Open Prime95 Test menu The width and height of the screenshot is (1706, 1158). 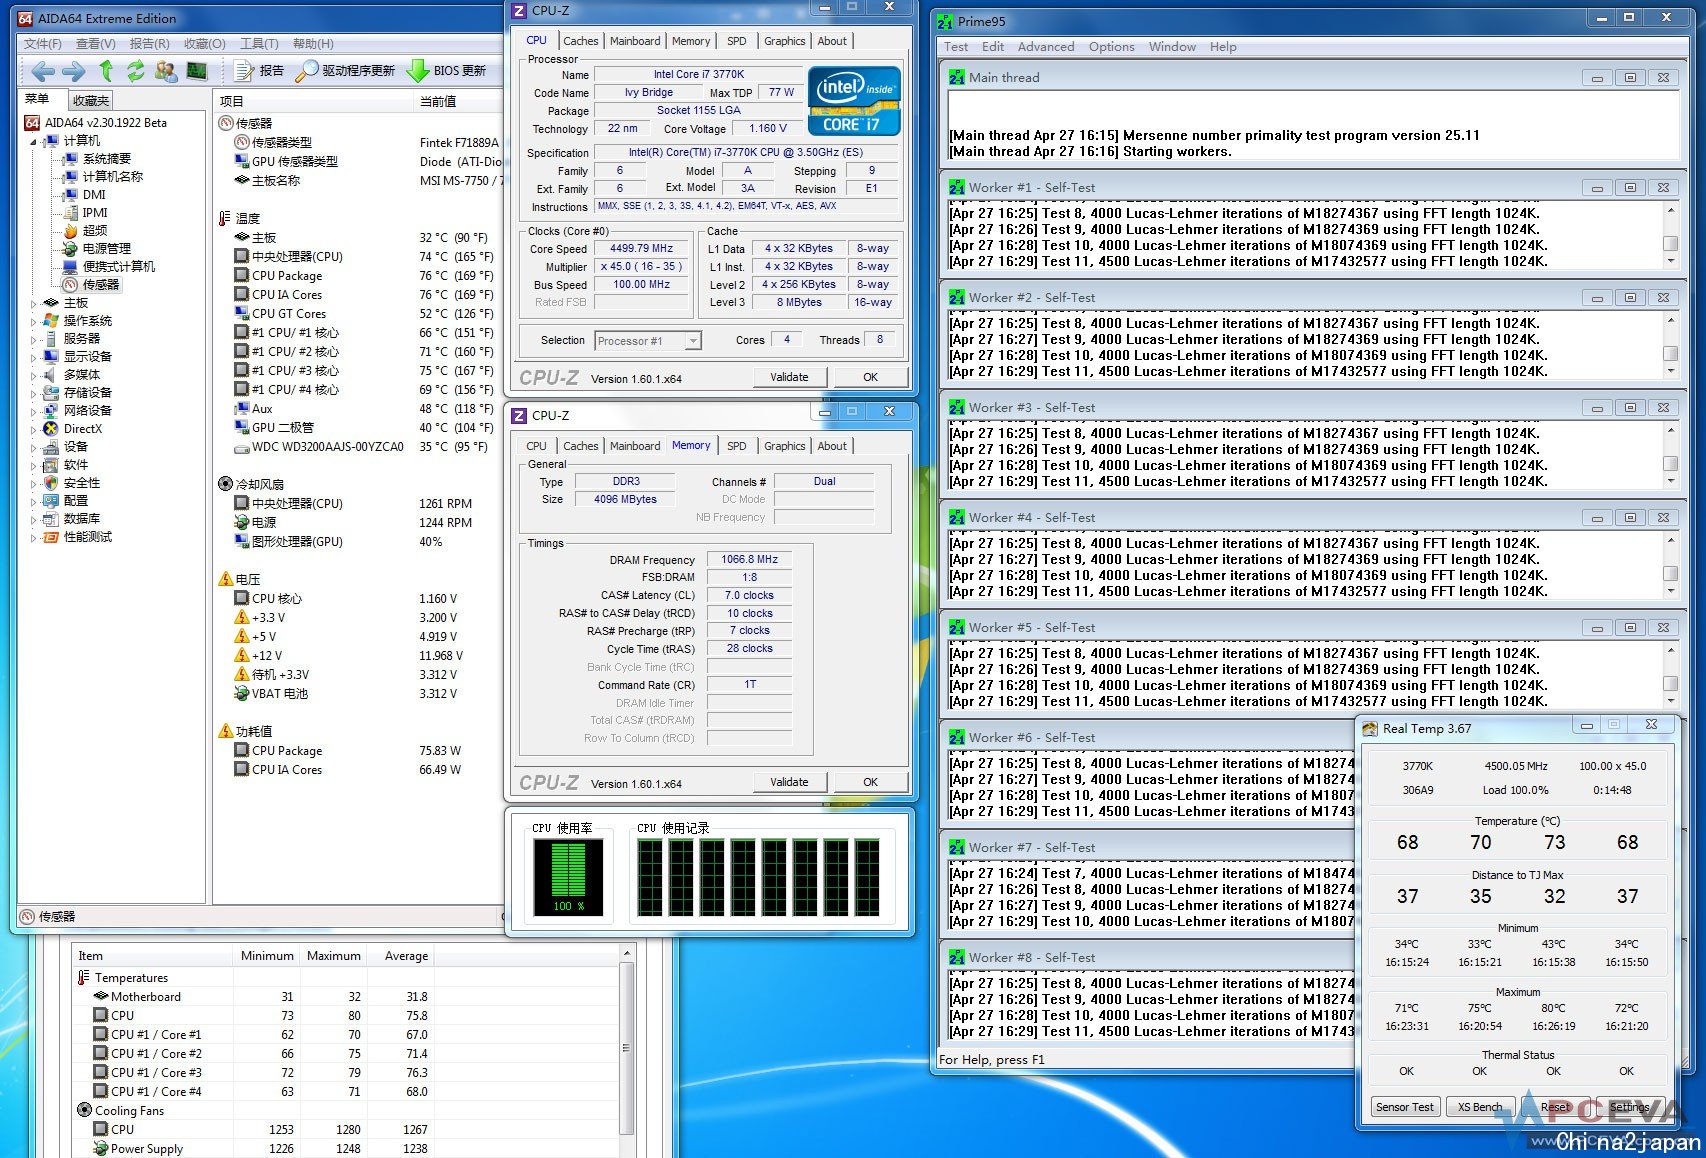pos(956,47)
